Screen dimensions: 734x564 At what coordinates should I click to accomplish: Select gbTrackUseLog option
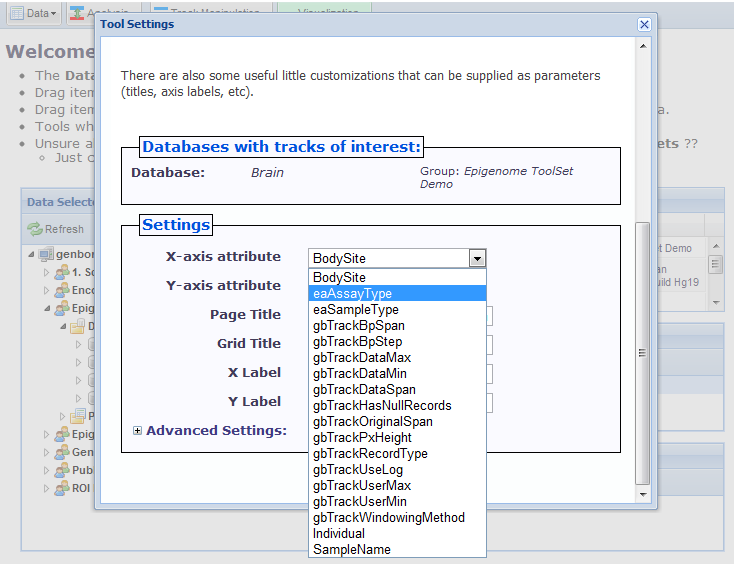pos(357,470)
